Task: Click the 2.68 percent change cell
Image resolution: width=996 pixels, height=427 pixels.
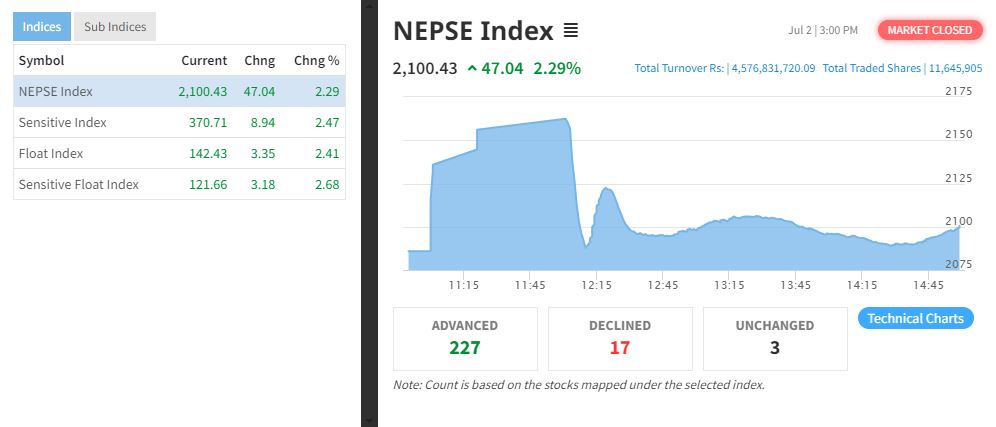Action: (x=327, y=184)
